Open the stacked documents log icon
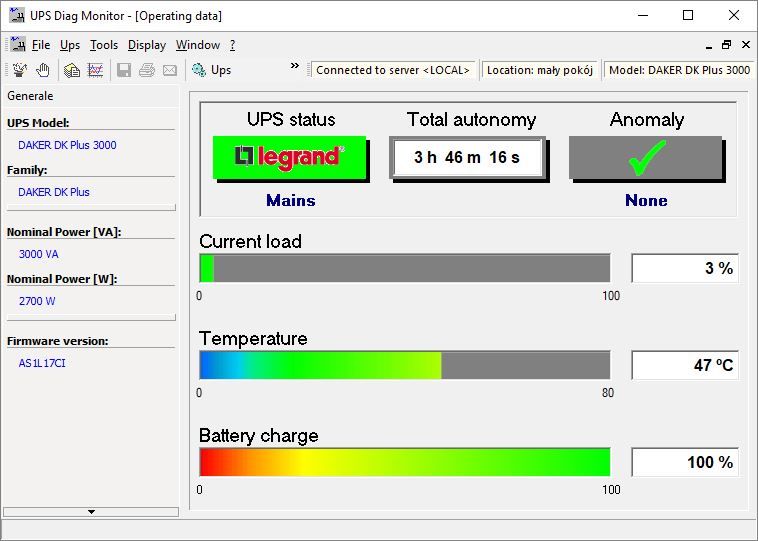Screen dimensions: 758x541 point(72,70)
